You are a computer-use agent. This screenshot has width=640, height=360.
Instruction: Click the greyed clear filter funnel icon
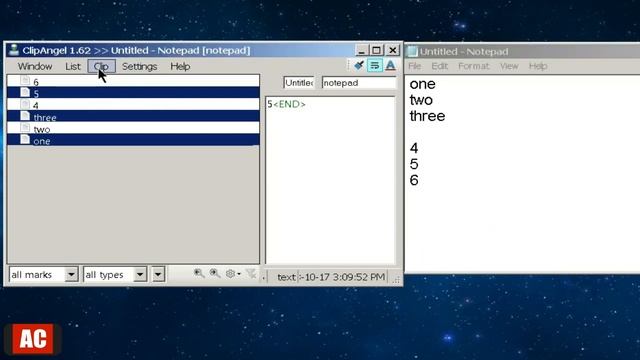251,273
